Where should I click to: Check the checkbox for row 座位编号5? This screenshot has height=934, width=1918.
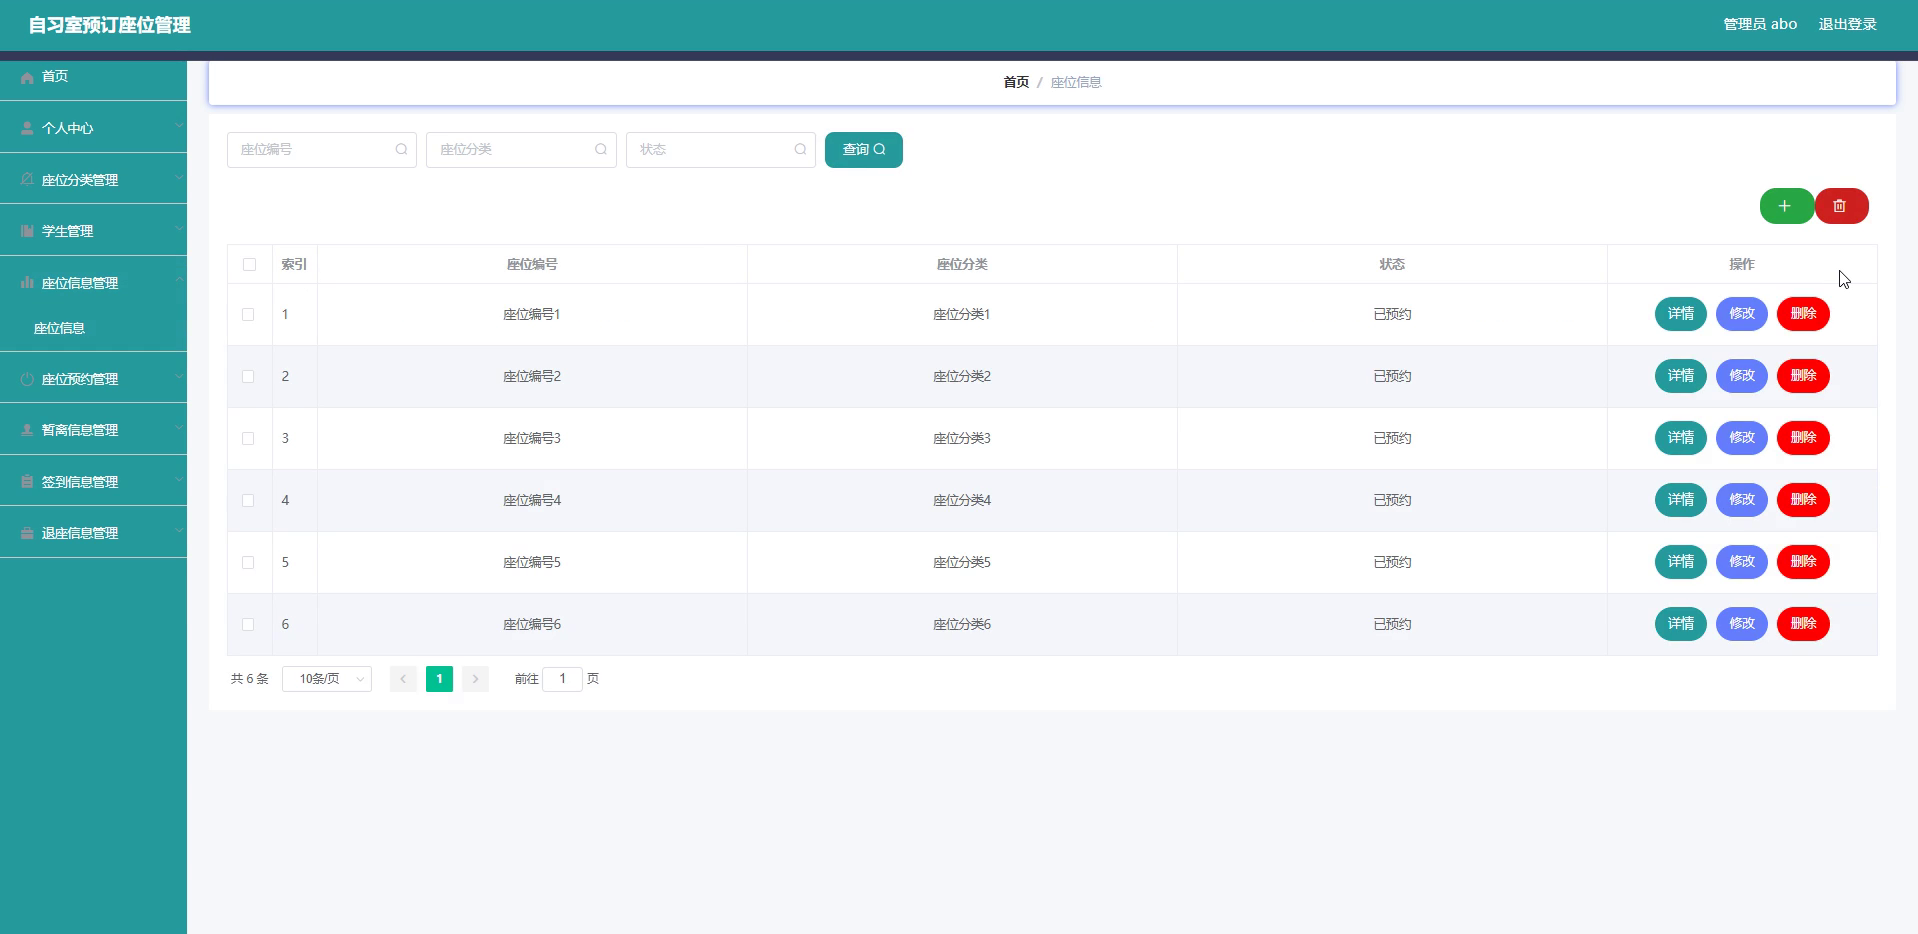pos(248,563)
